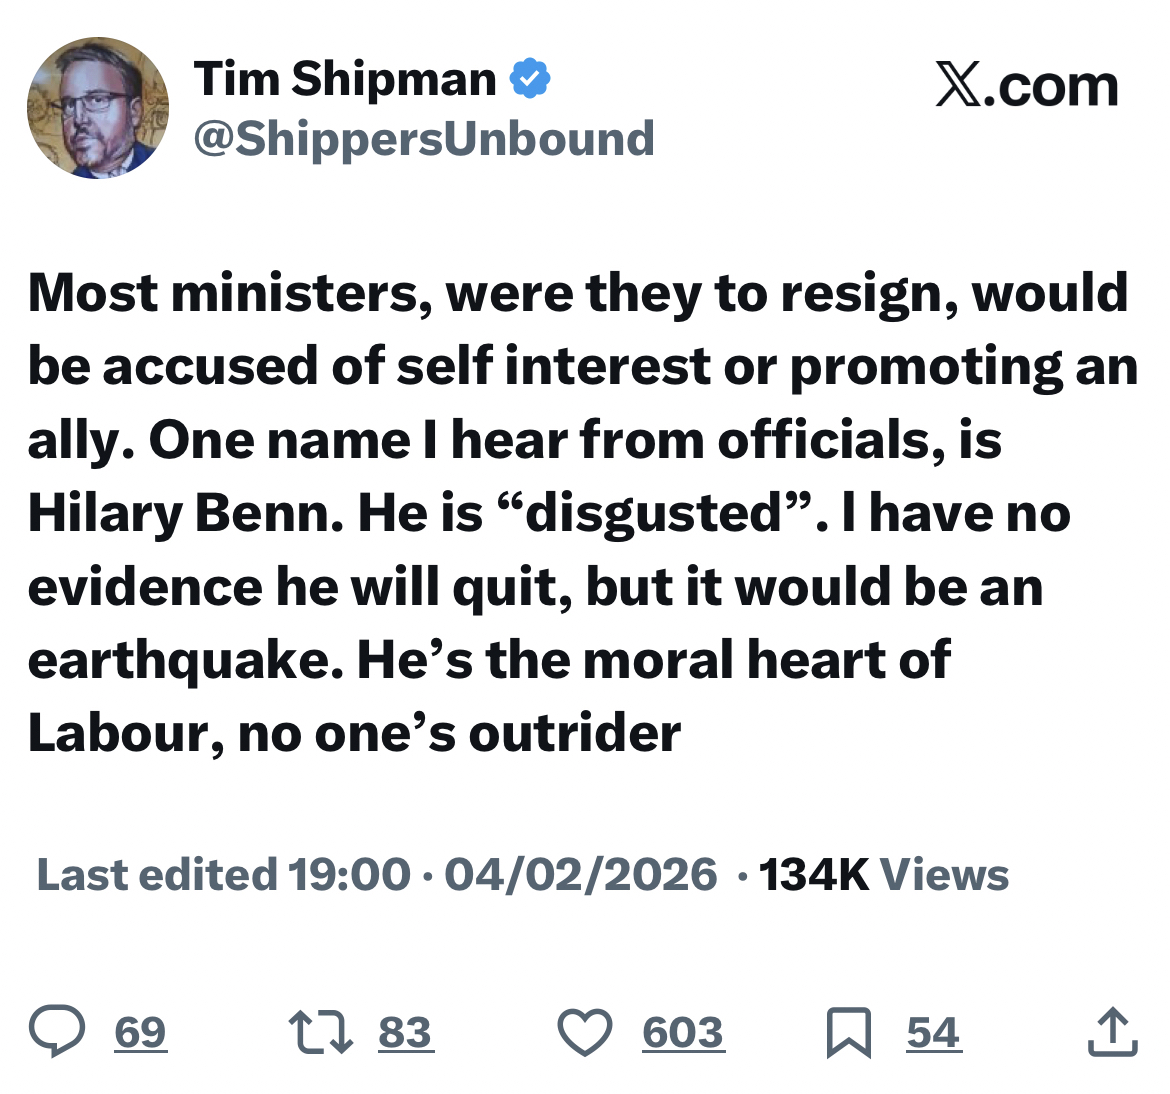
Task: Click the X.com logo
Action: click(1027, 86)
